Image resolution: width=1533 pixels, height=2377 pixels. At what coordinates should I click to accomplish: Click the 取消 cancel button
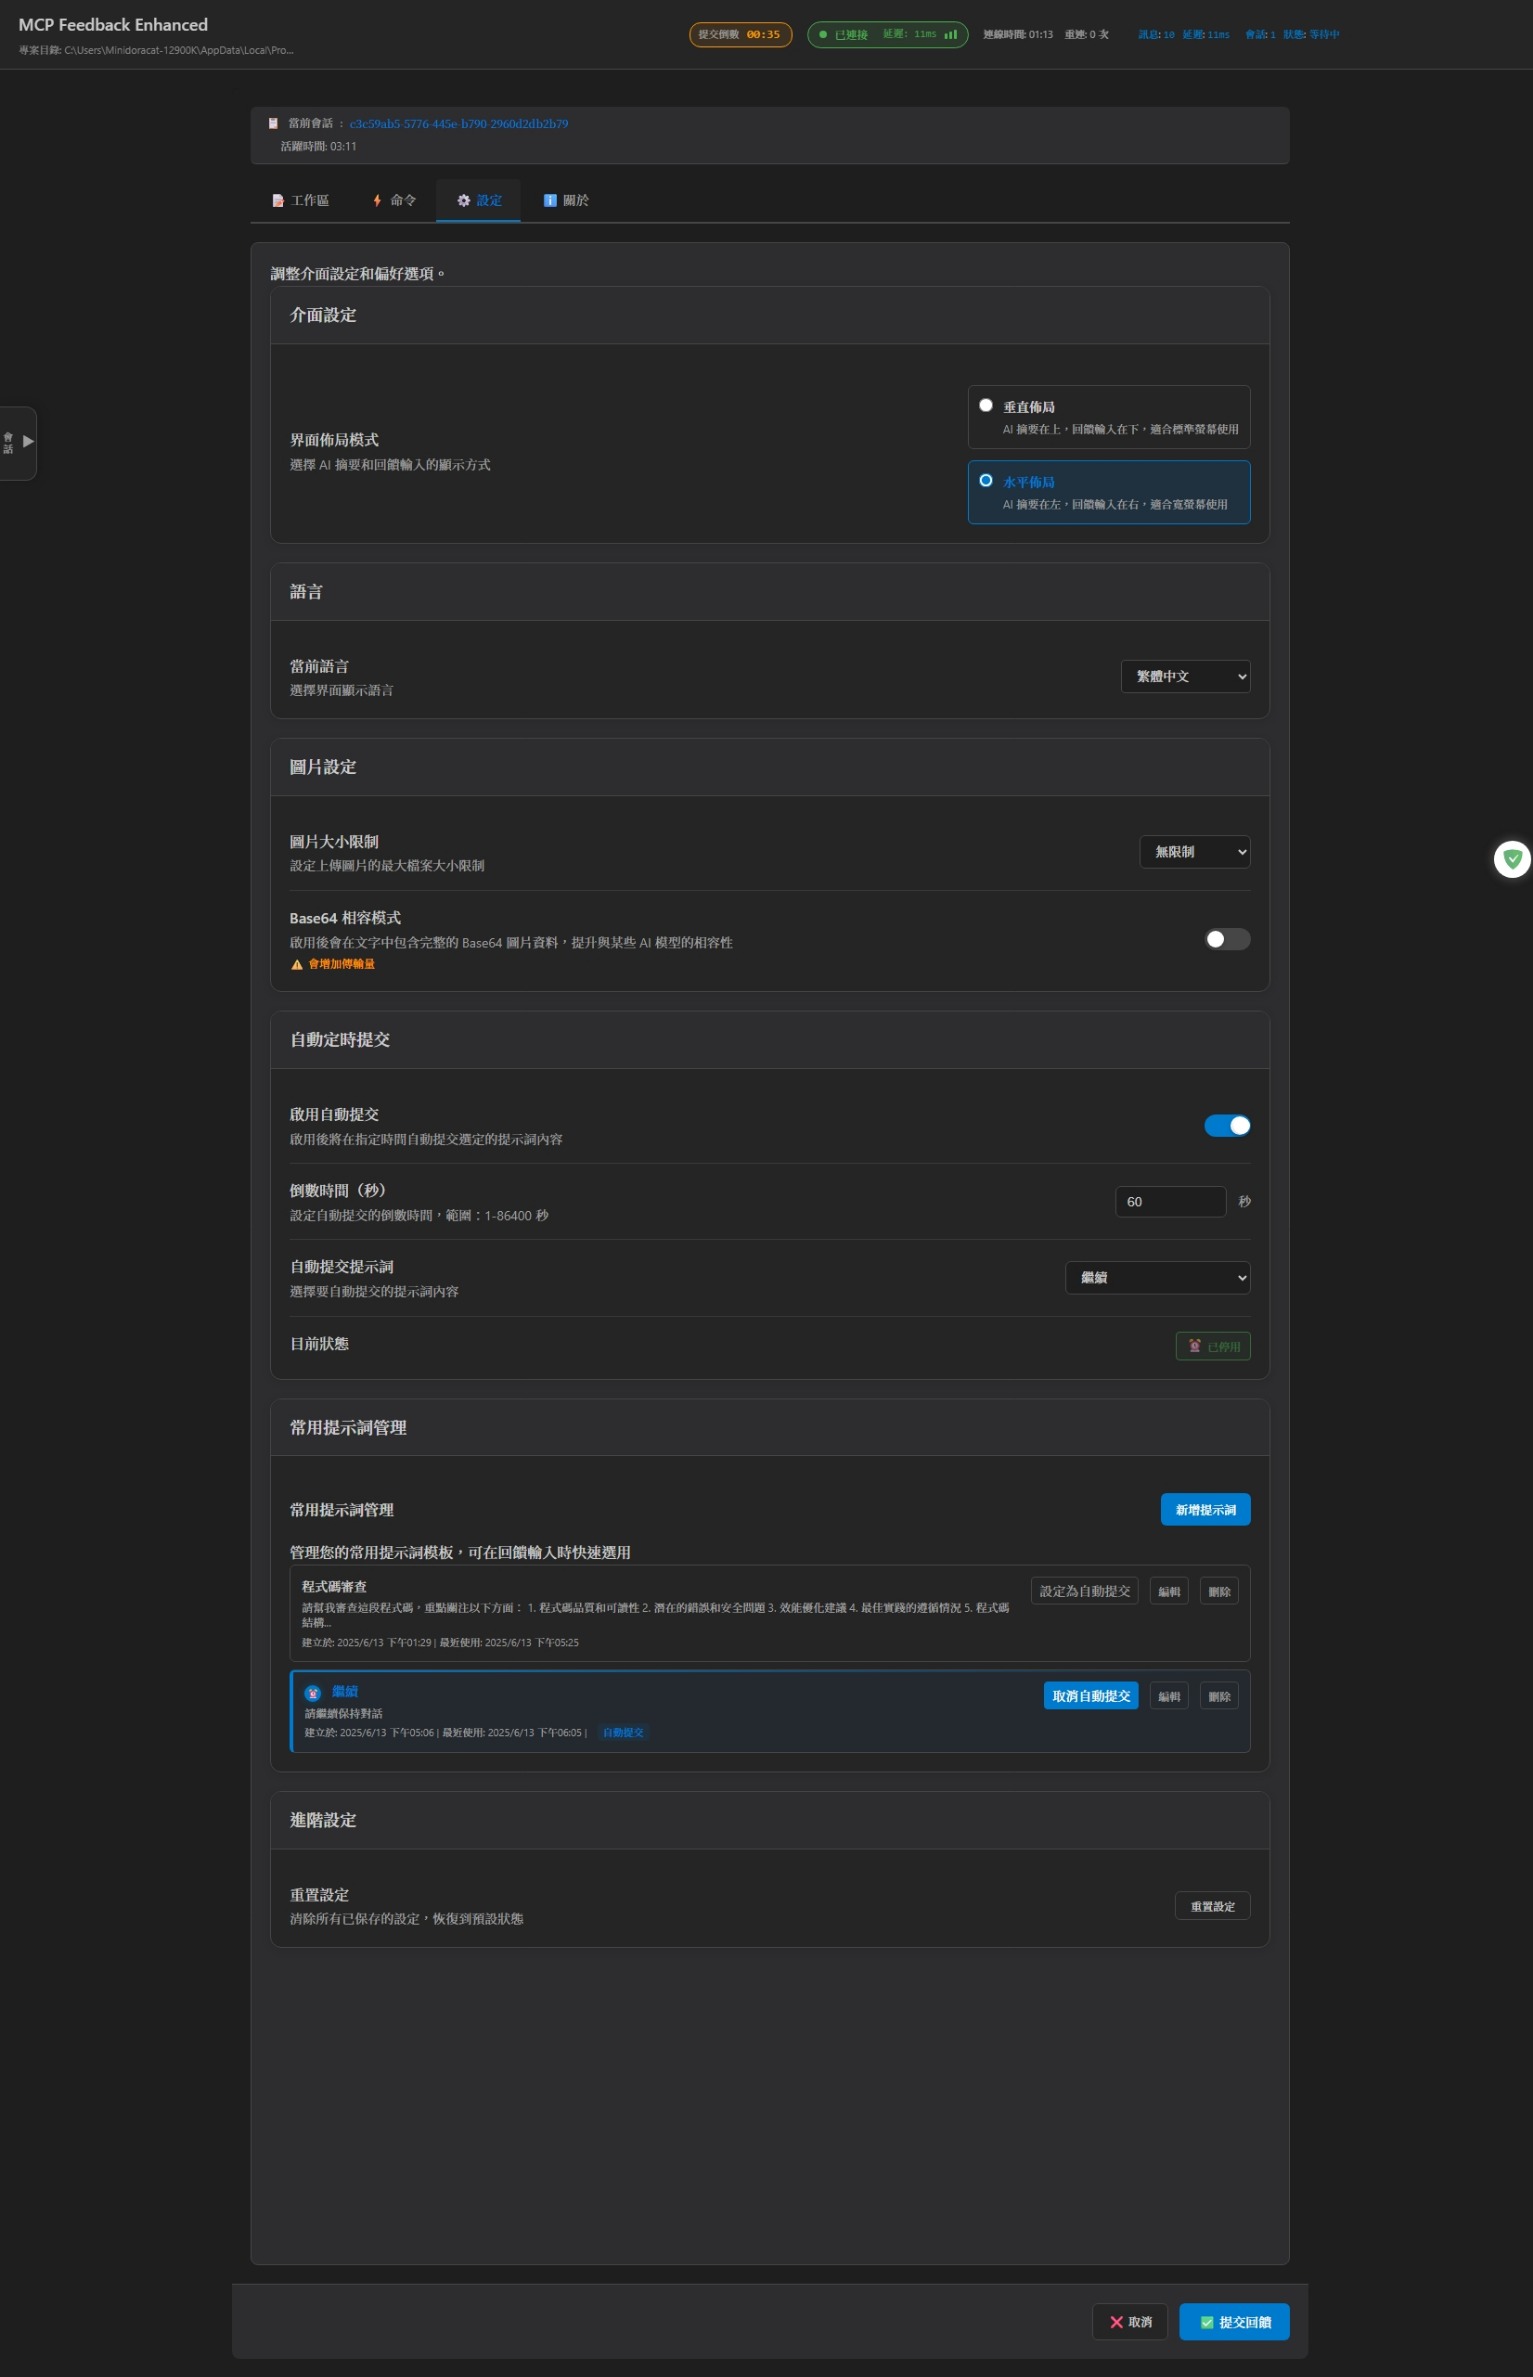(1130, 2322)
